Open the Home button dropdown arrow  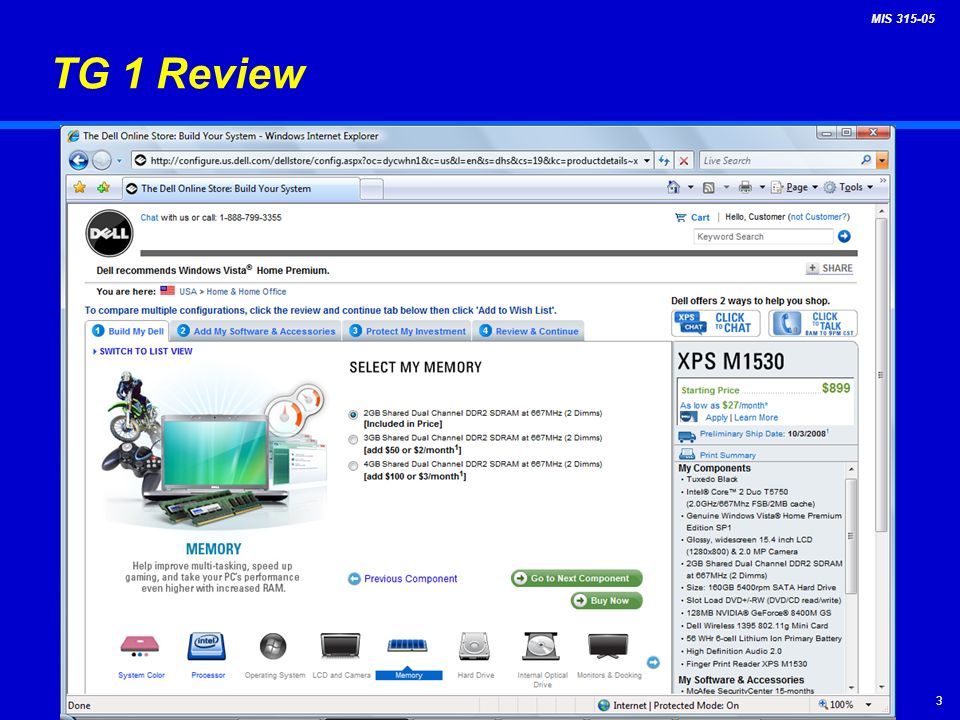[691, 187]
